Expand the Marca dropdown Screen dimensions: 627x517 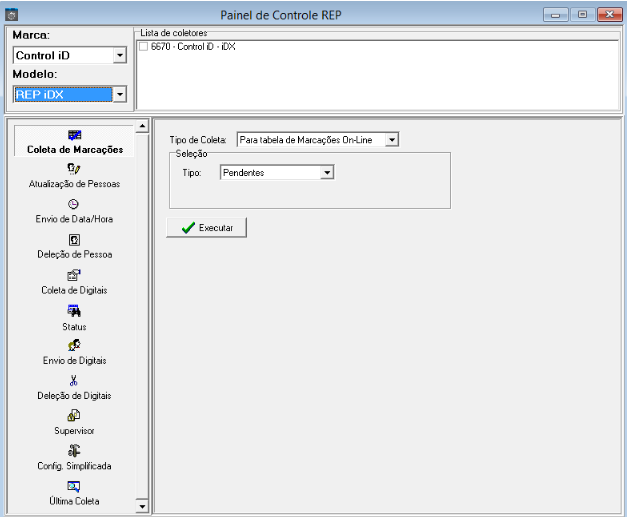pyautogui.click(x=119, y=56)
